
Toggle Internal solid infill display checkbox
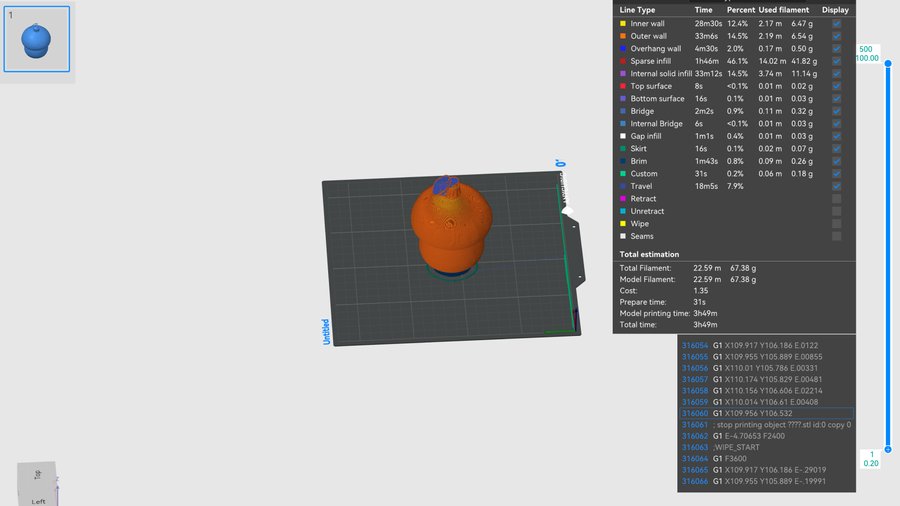836,73
